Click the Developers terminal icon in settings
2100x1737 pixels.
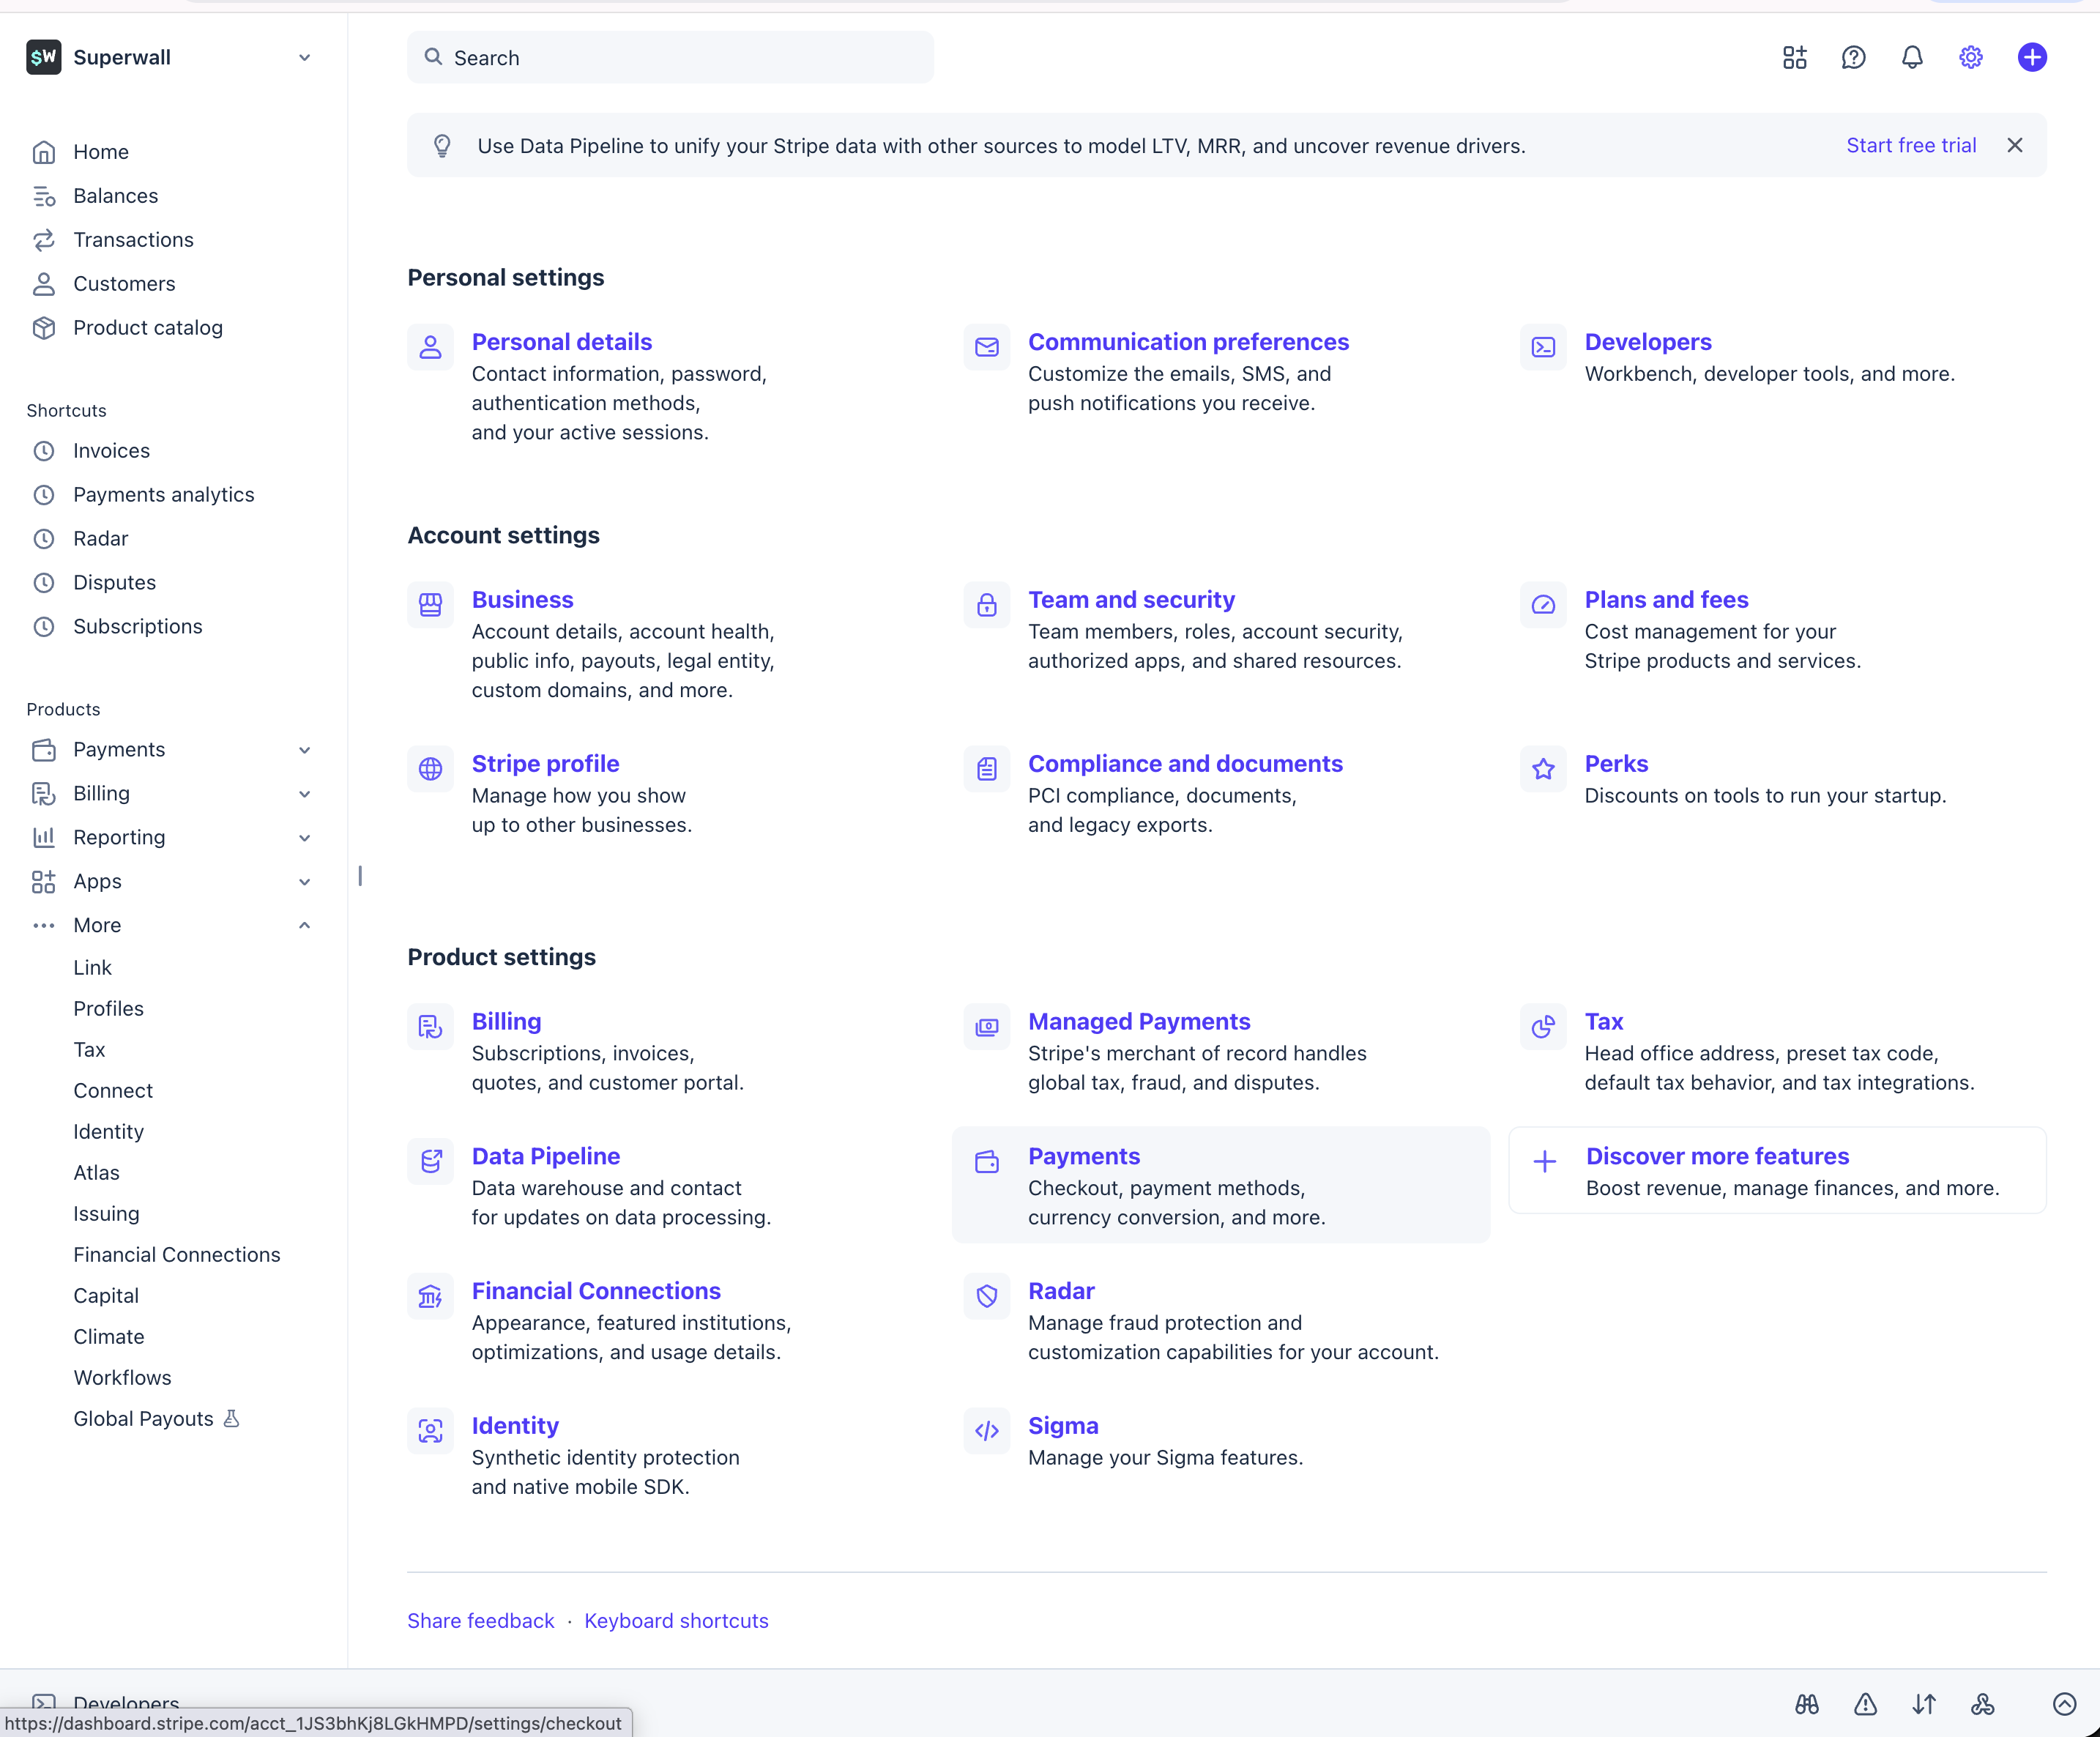pos(1543,347)
